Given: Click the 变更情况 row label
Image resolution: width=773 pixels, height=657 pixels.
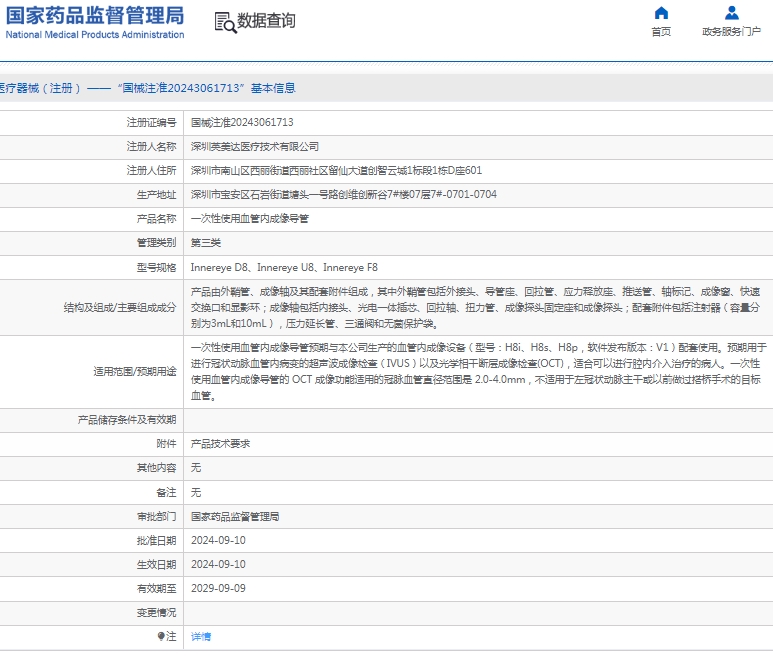Looking at the screenshot, I should coord(156,613).
